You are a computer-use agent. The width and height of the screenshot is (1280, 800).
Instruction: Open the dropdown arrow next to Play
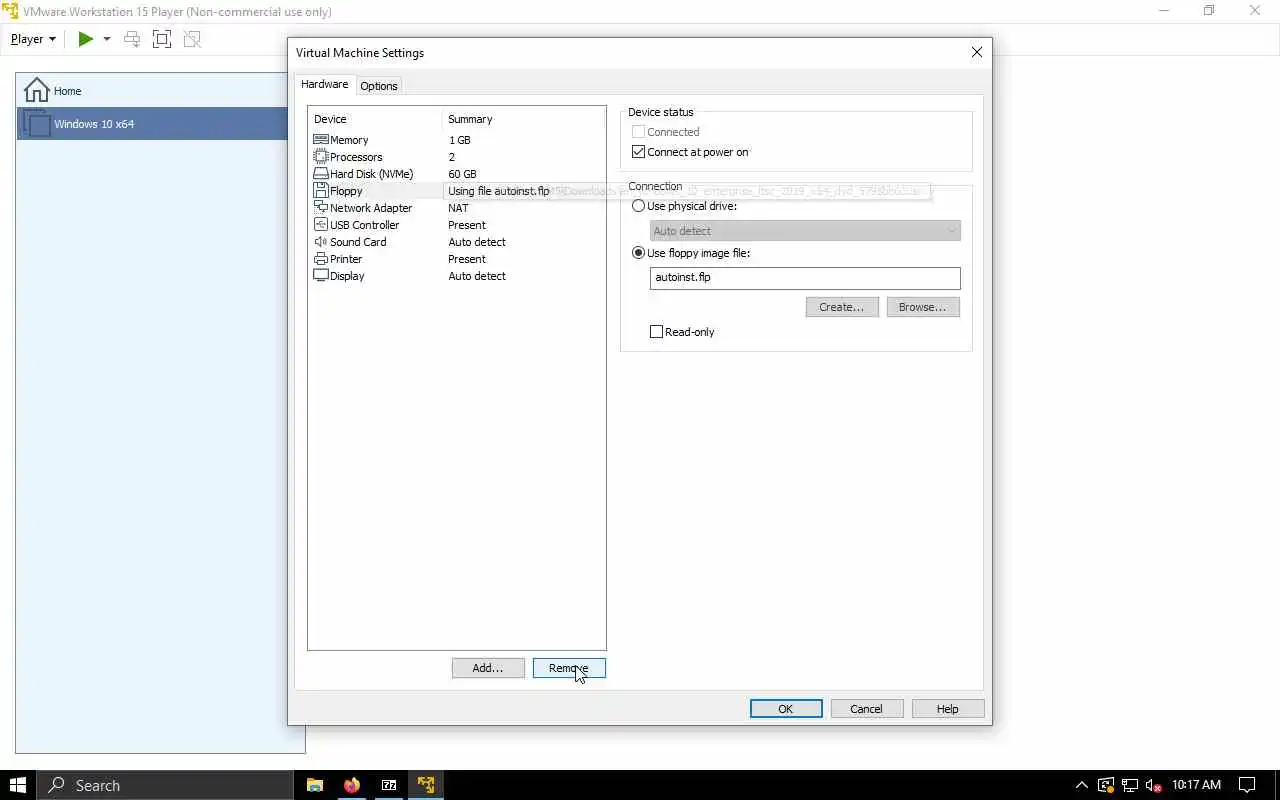[106, 39]
